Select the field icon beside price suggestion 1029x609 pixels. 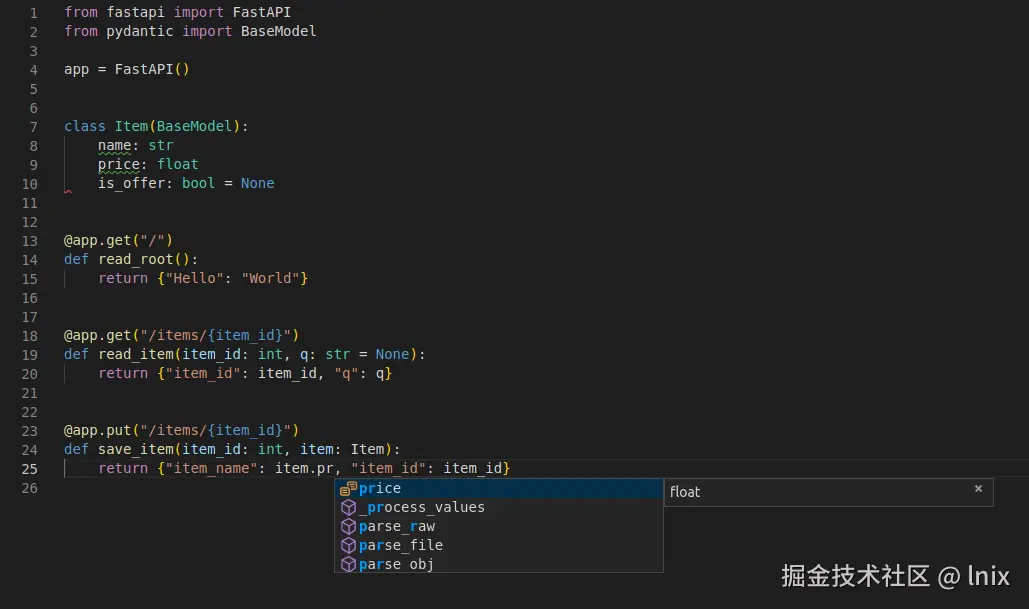click(348, 488)
